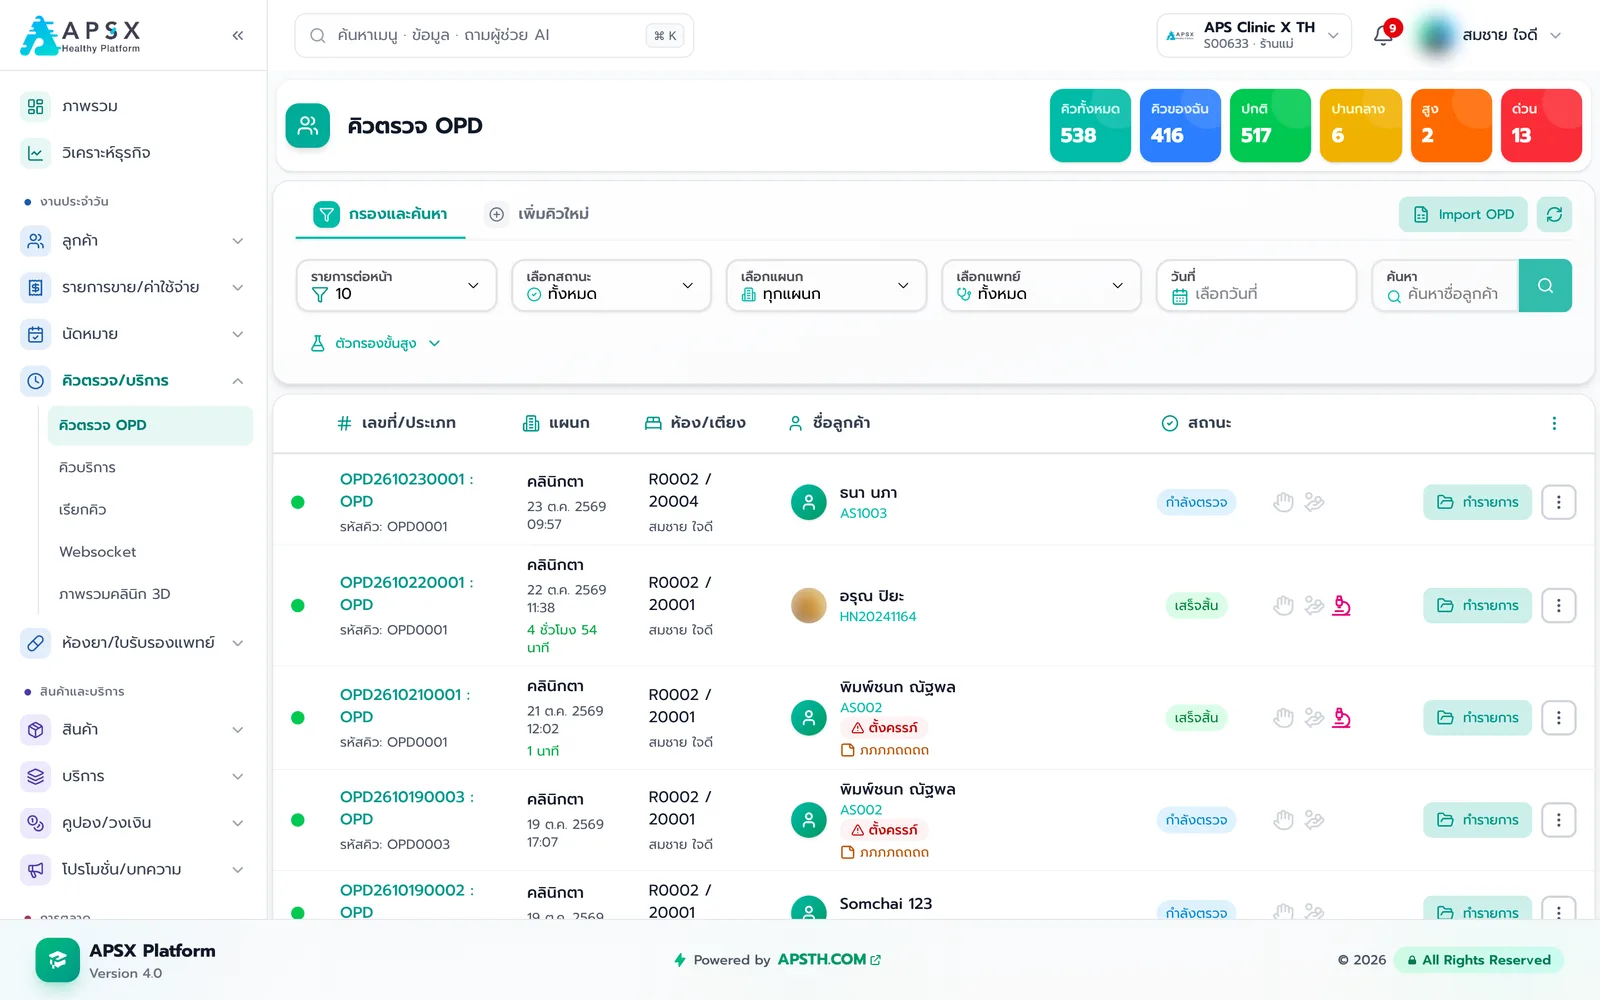Open เลือกสถานะ dropdown
This screenshot has height=1000, width=1600.
pyautogui.click(x=611, y=286)
